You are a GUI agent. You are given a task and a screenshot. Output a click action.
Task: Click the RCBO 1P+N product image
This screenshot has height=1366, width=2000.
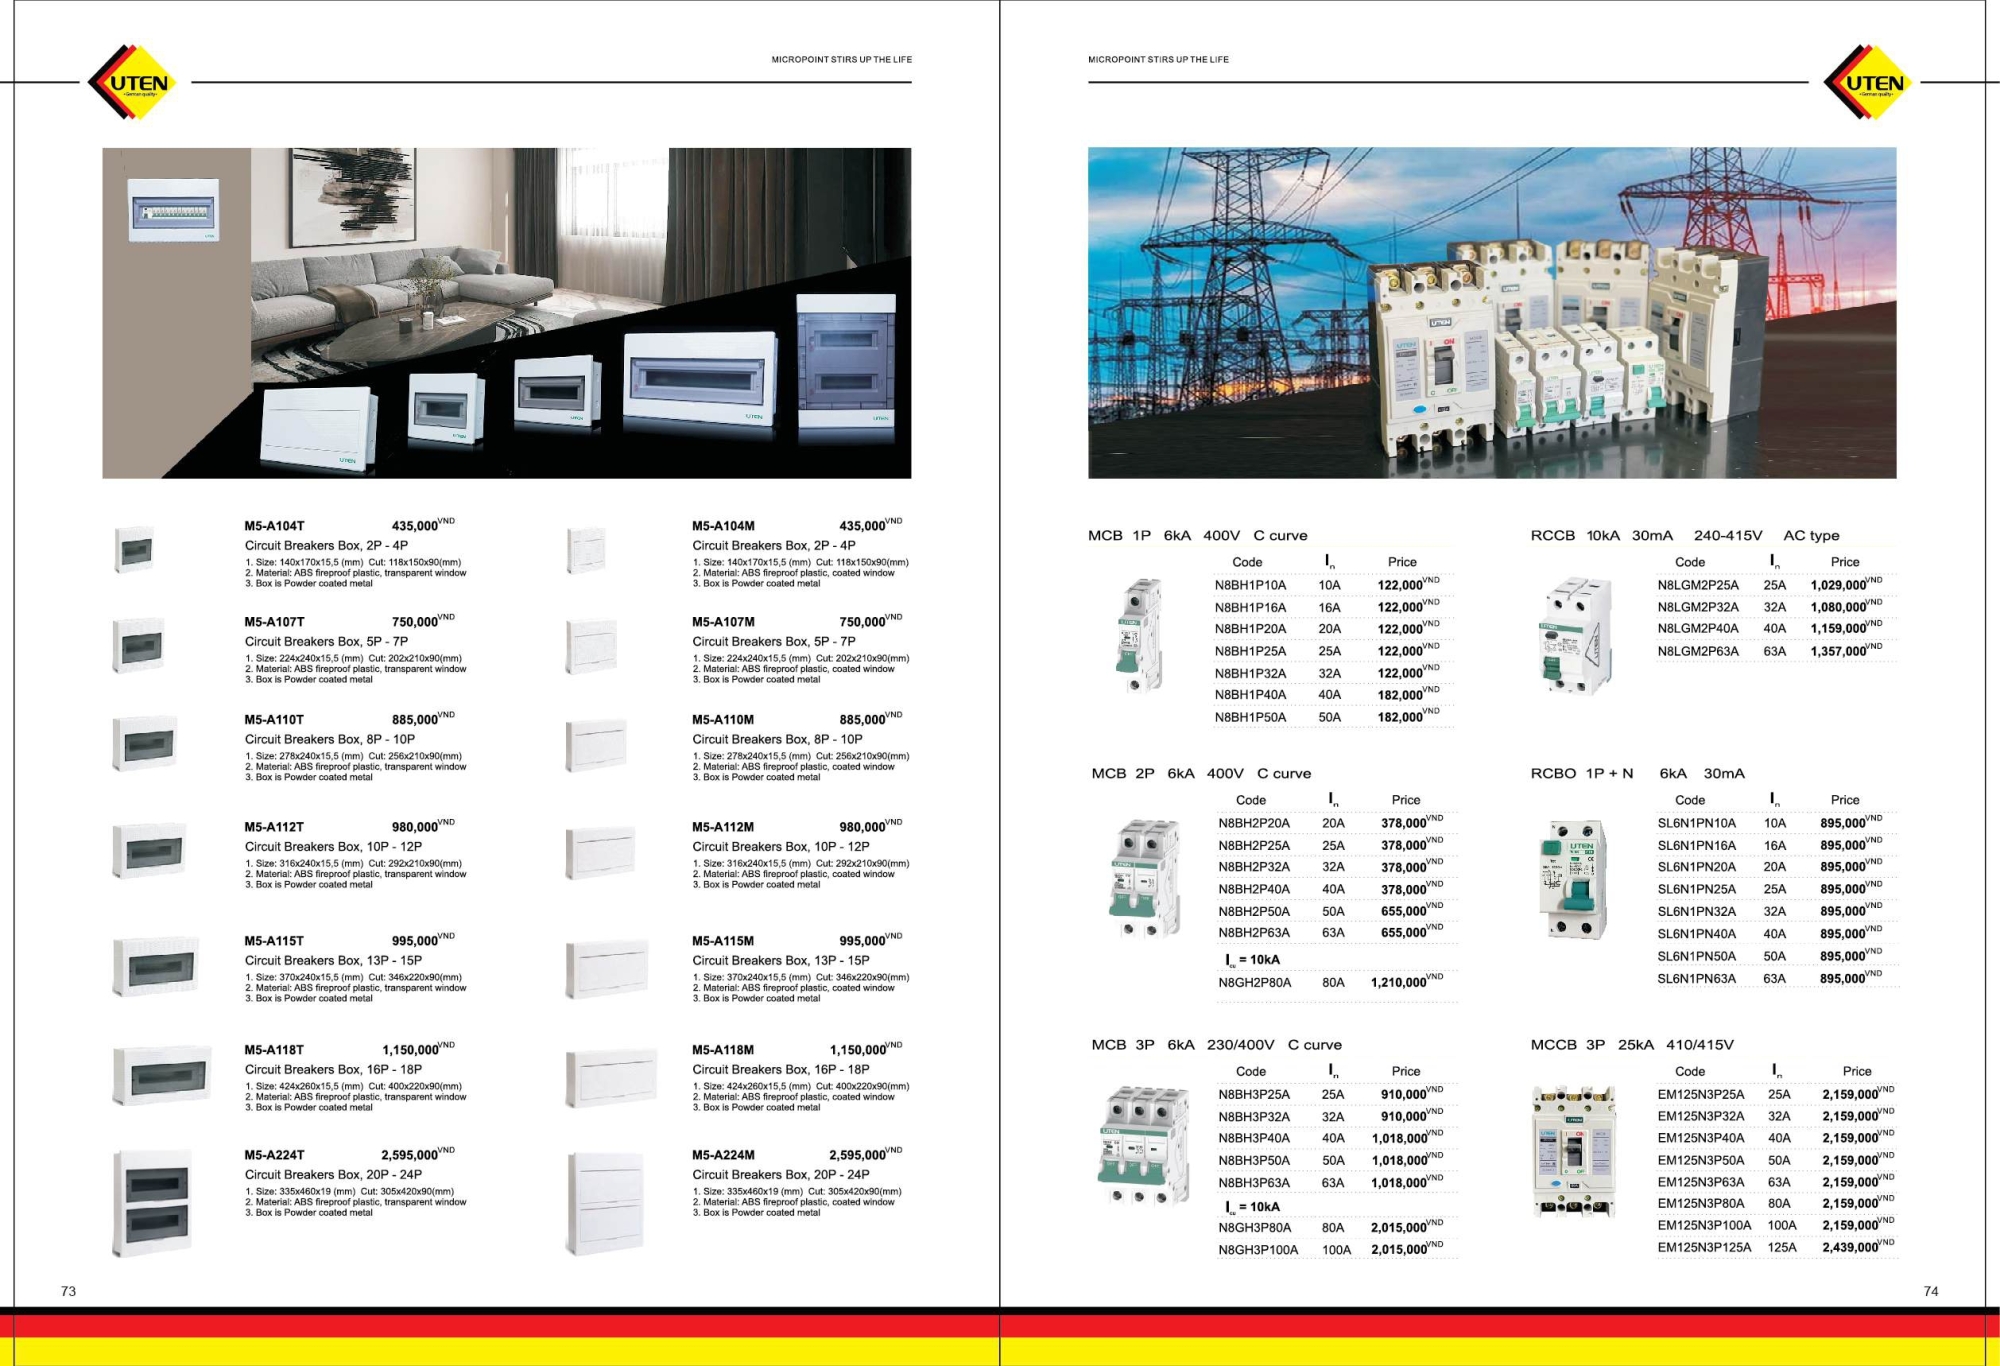tap(1574, 879)
